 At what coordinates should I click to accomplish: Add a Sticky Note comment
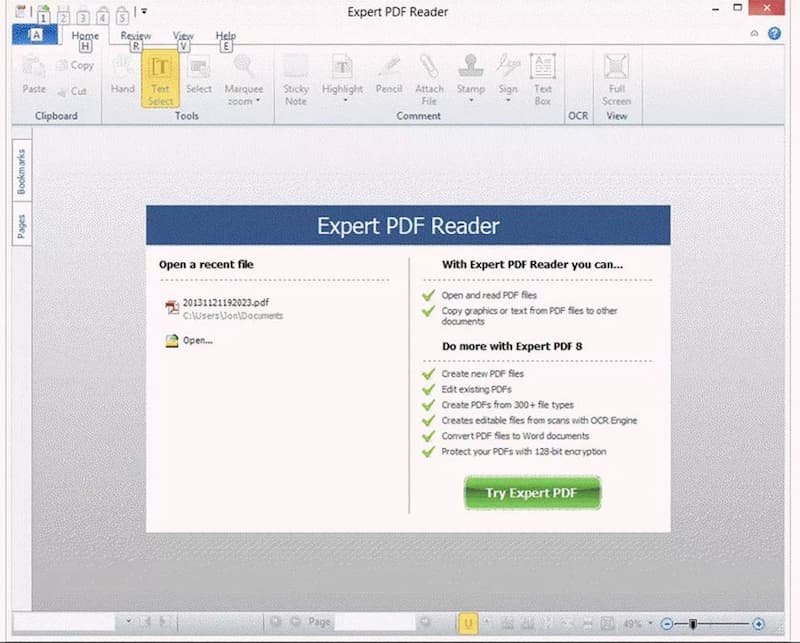pos(296,80)
